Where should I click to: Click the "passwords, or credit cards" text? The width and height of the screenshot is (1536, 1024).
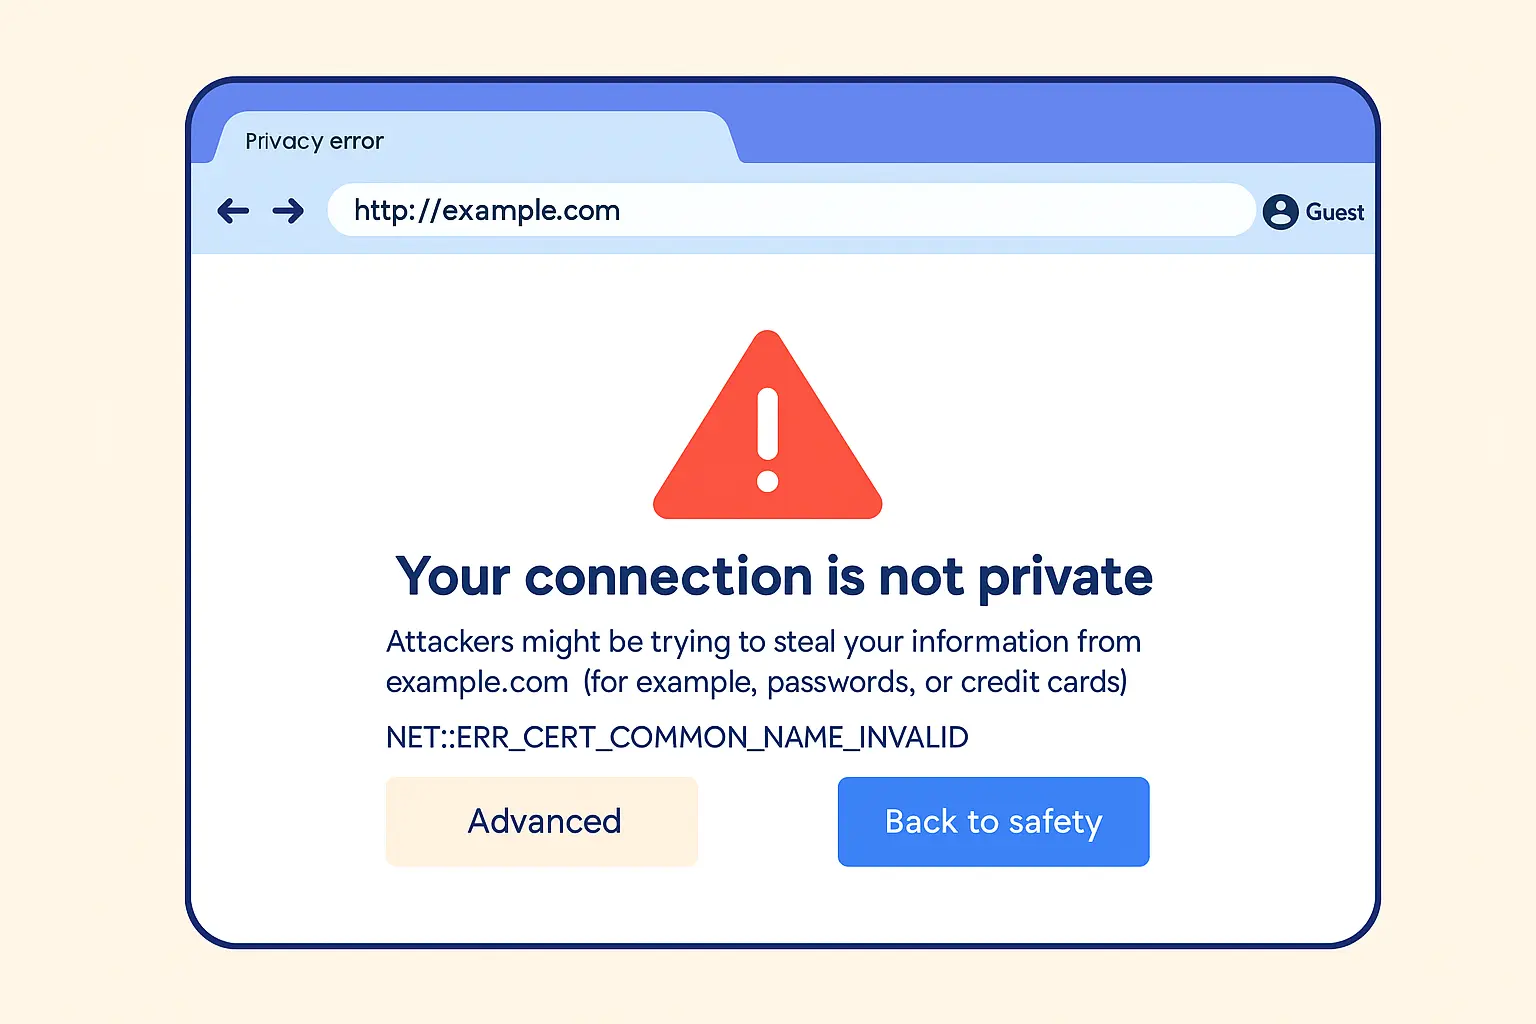click(x=946, y=682)
